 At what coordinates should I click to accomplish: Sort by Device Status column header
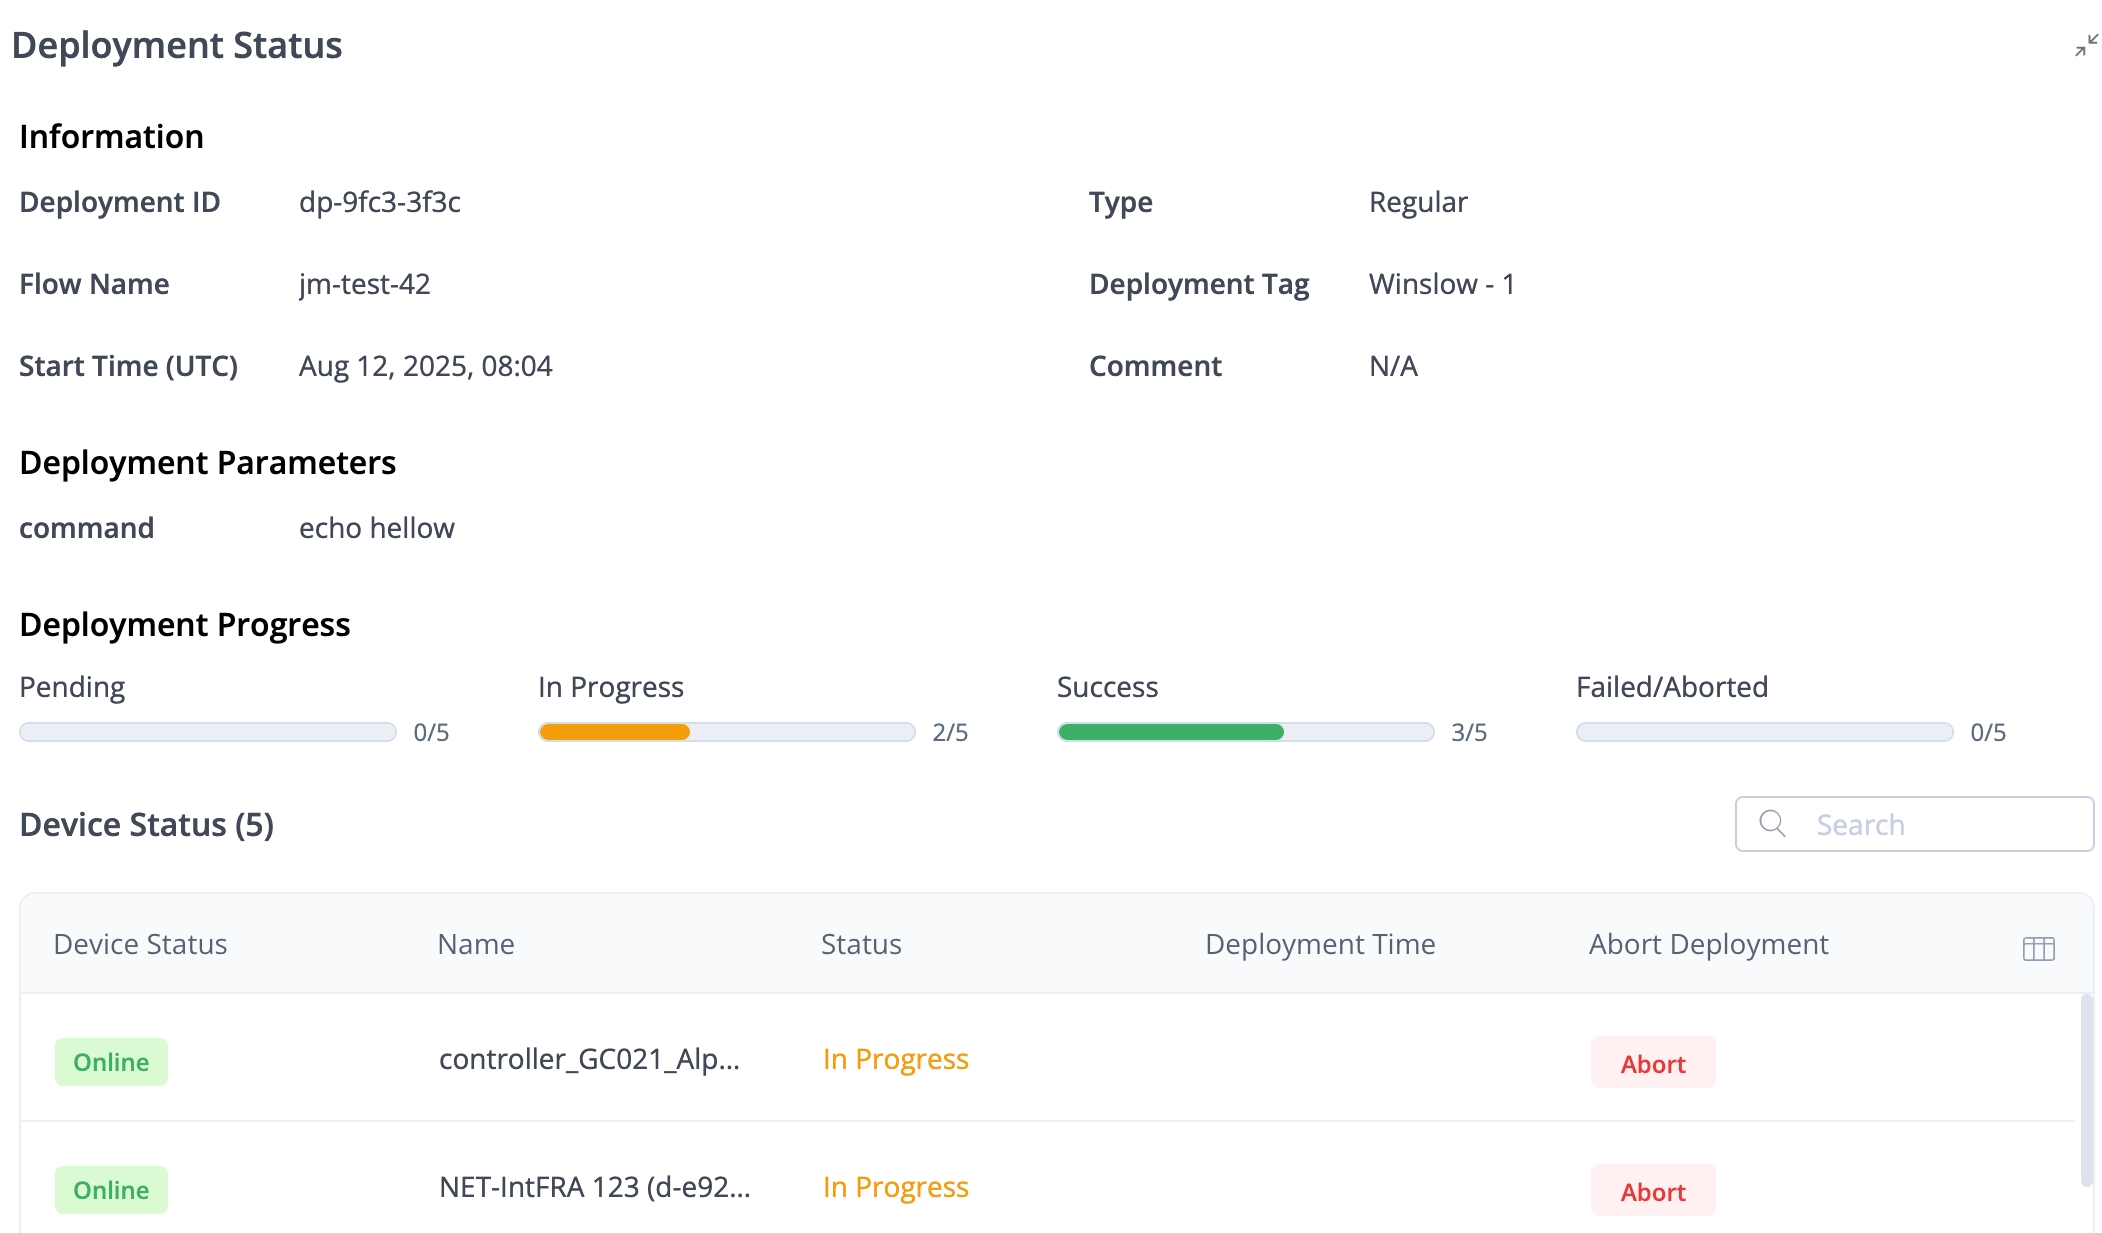pos(140,944)
